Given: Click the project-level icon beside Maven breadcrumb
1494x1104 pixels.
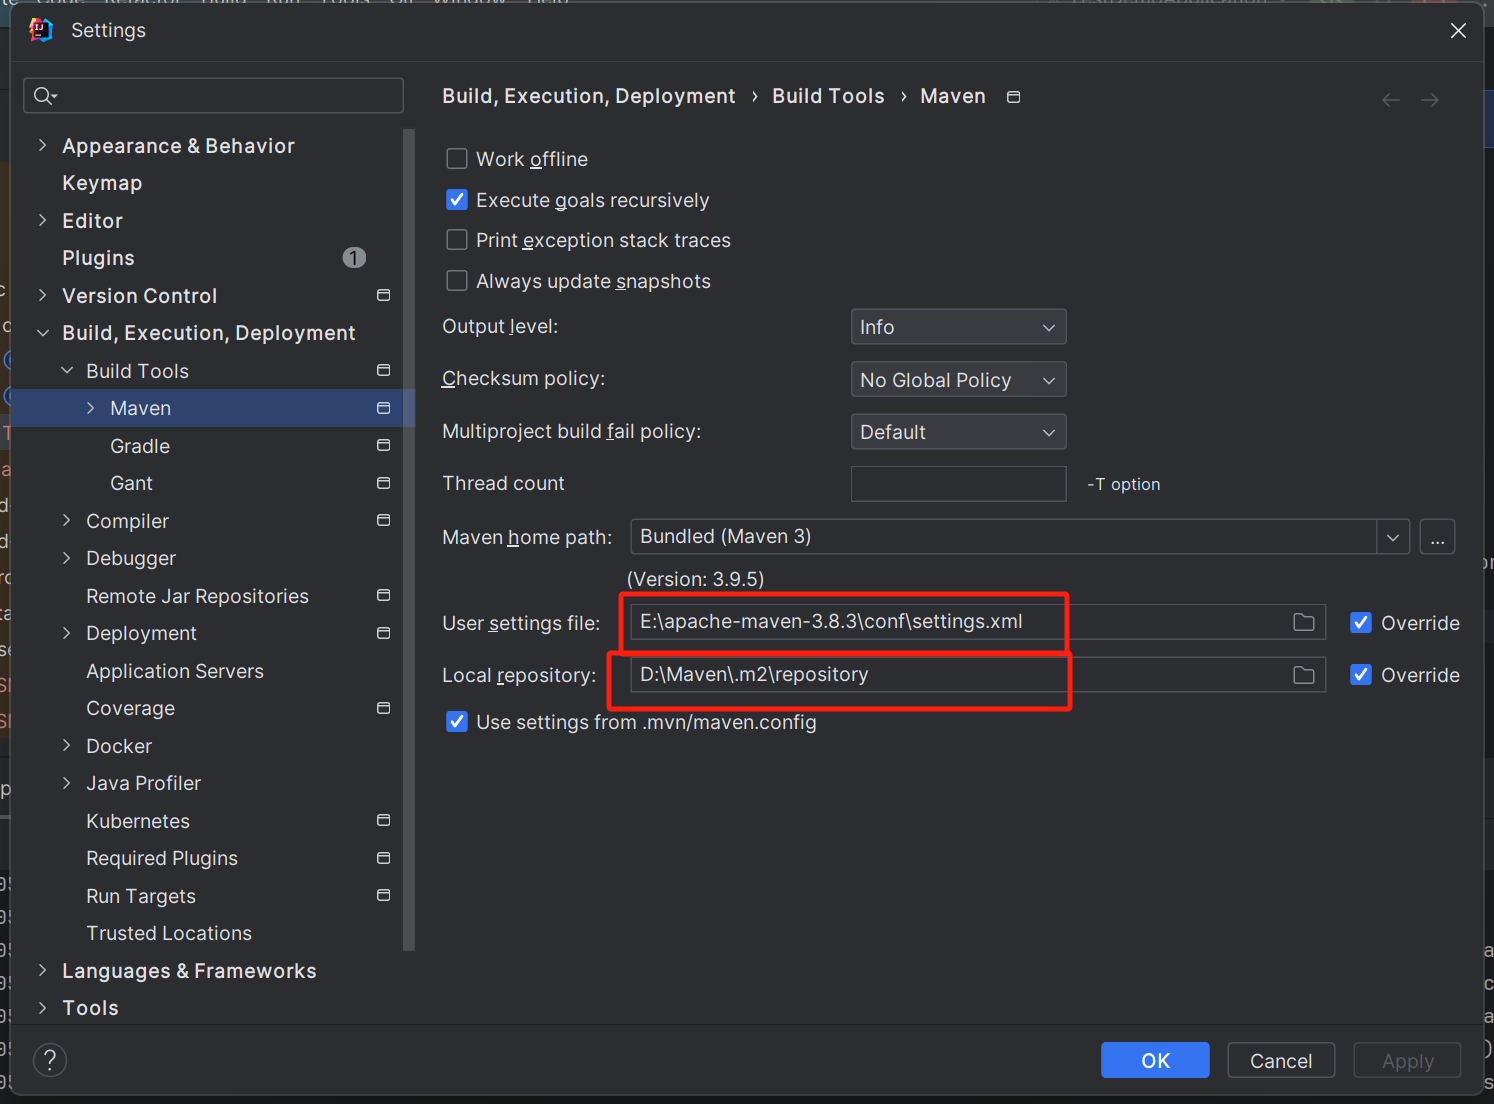Looking at the screenshot, I should click(1013, 97).
